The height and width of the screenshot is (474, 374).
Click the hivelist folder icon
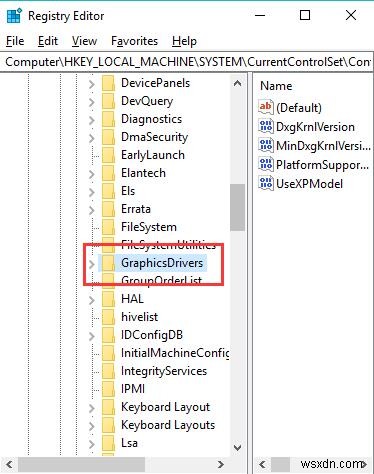point(108,317)
